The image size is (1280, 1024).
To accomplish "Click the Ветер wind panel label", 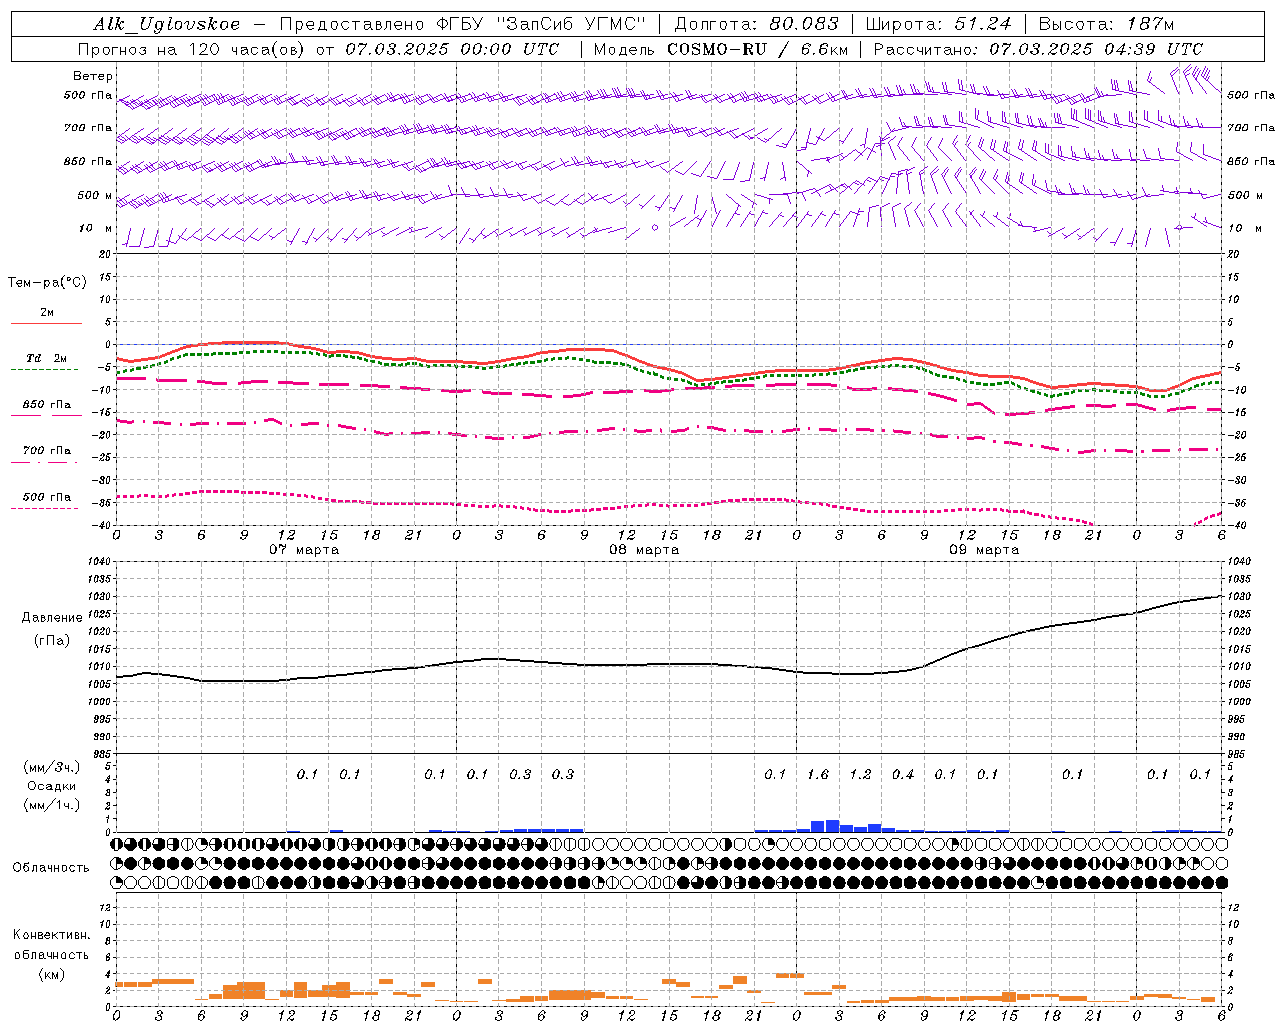I will [93, 76].
